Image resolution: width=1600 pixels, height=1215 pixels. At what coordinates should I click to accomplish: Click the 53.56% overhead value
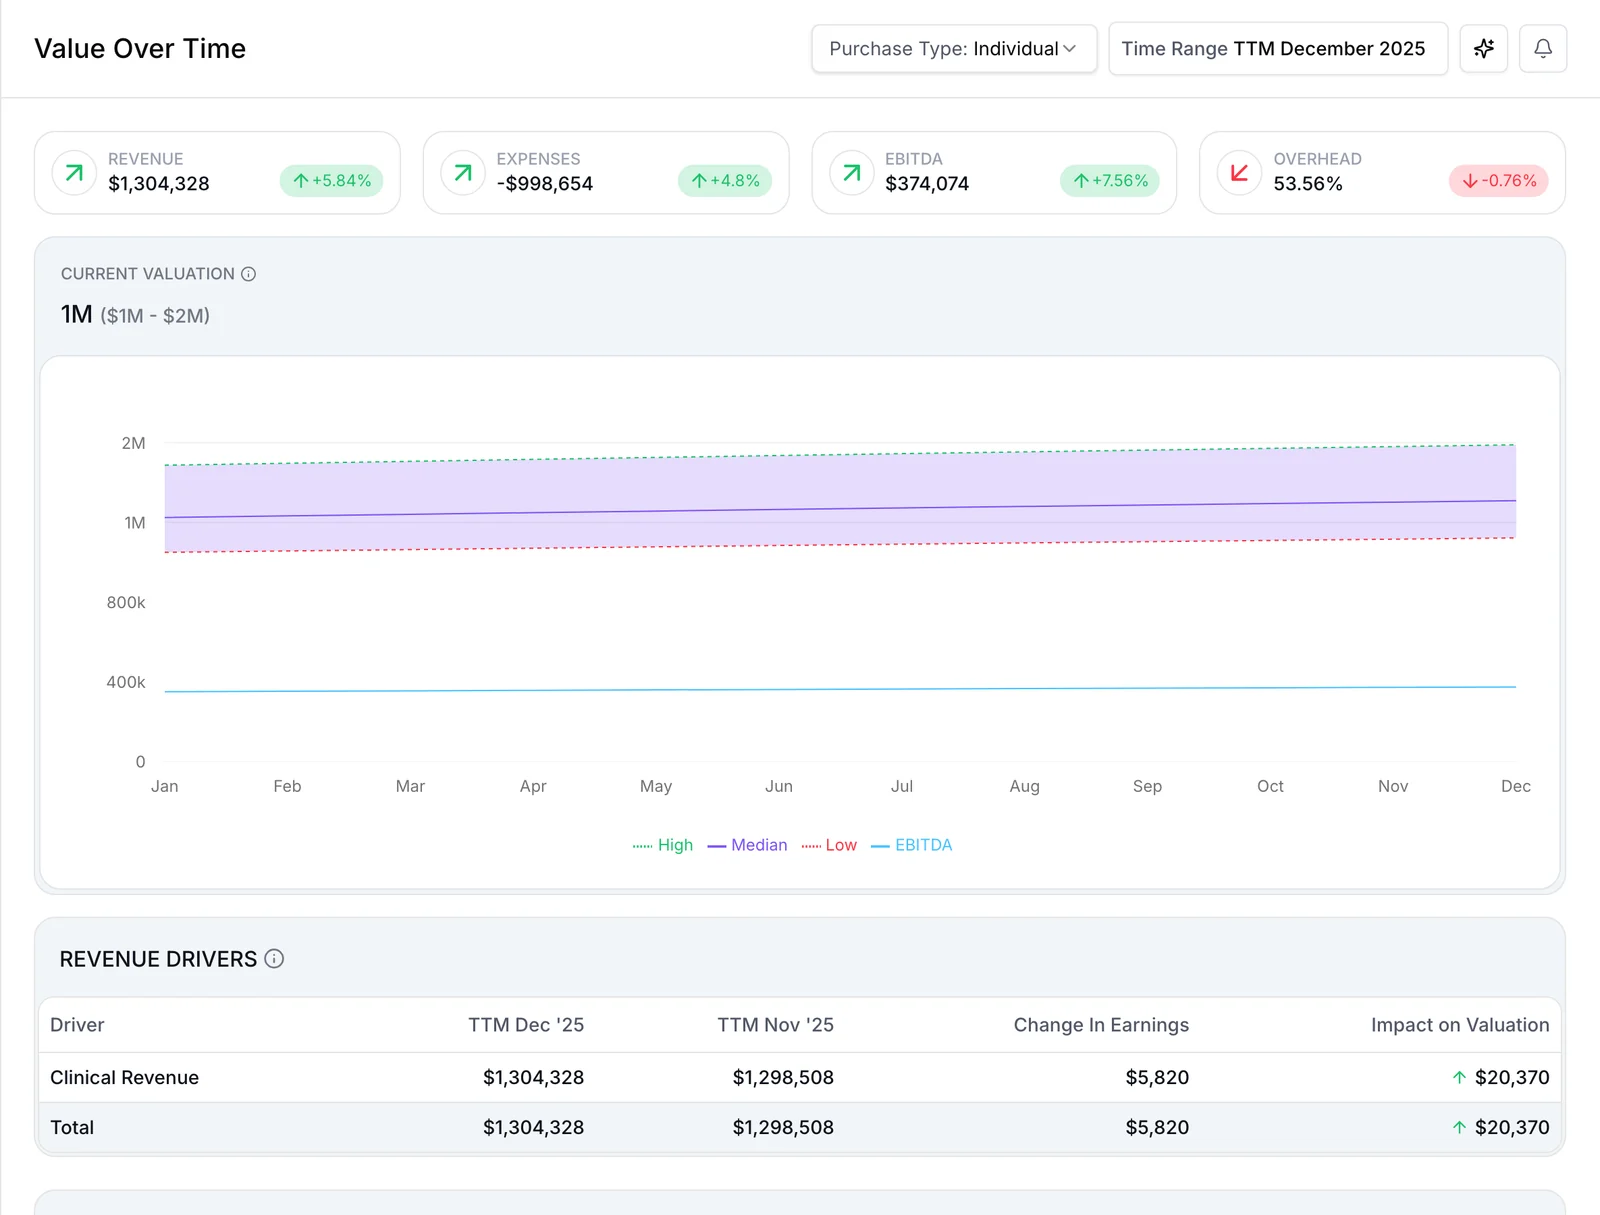coord(1308,184)
